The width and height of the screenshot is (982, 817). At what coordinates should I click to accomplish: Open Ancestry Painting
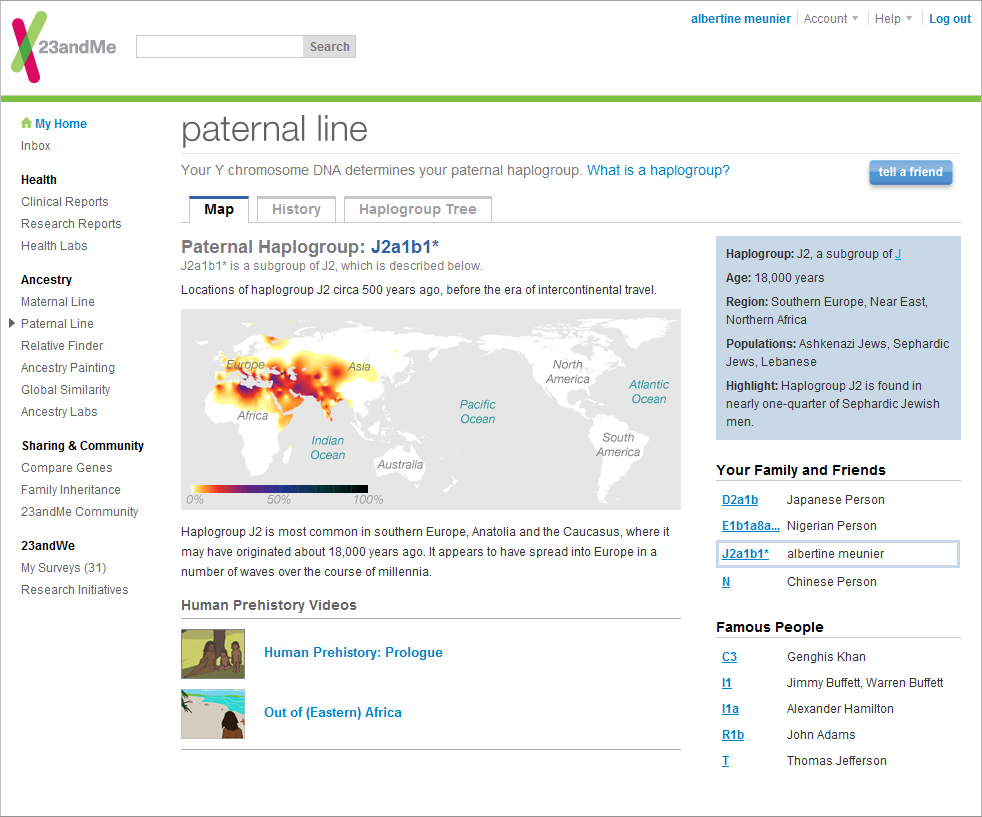pos(68,367)
